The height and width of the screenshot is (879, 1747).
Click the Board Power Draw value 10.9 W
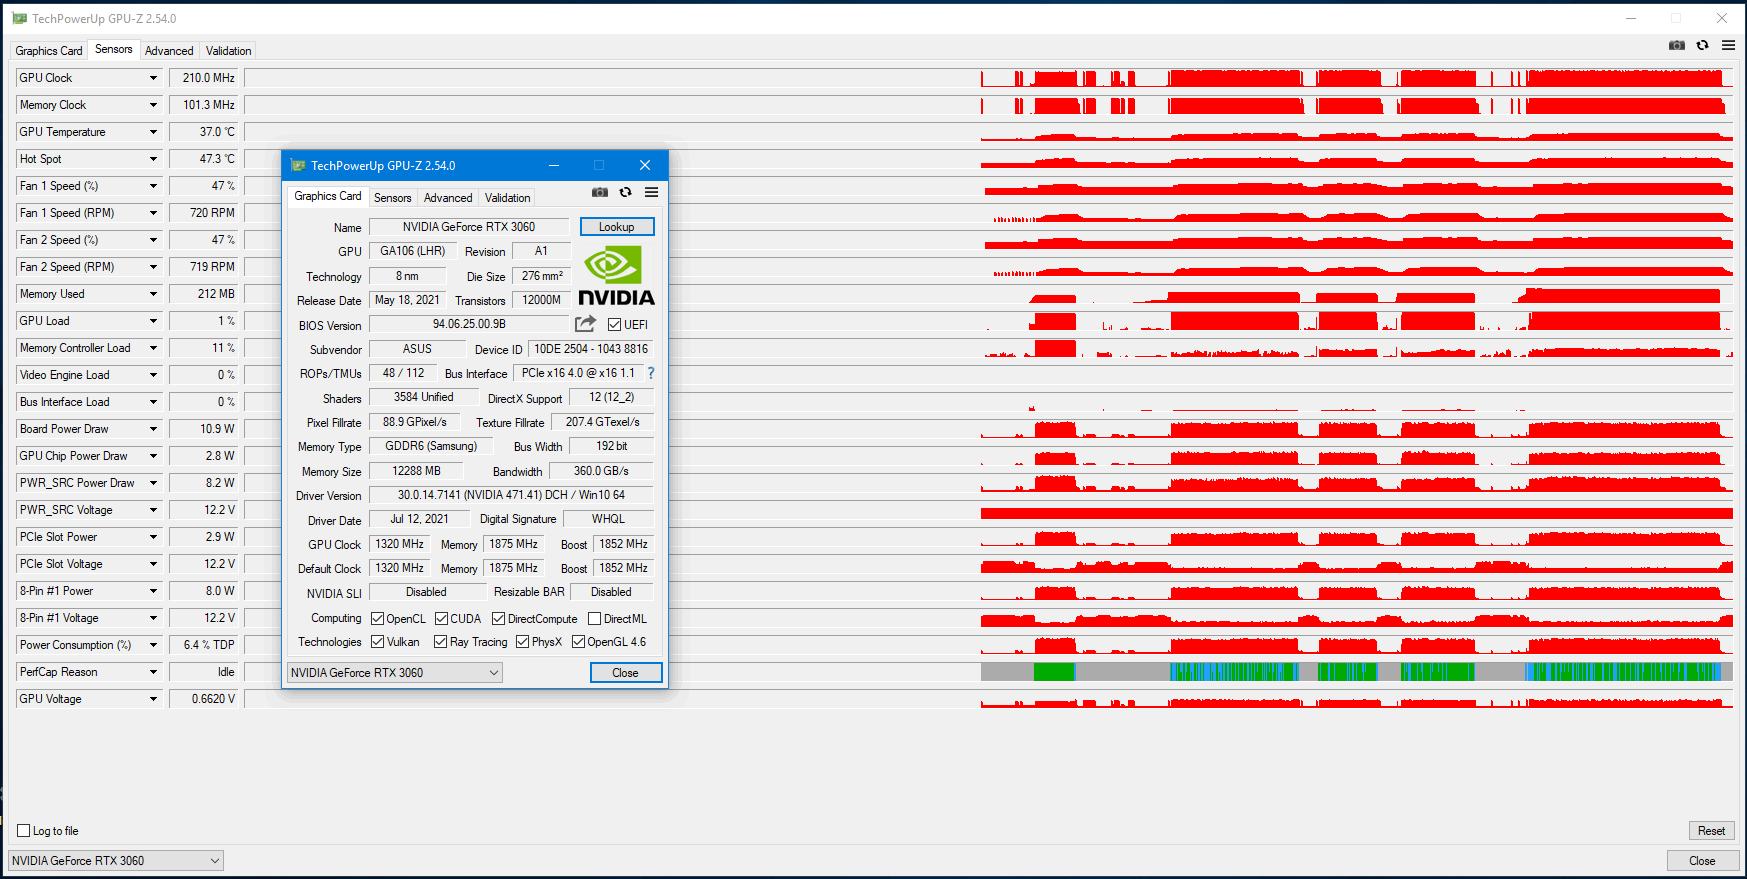(205, 429)
